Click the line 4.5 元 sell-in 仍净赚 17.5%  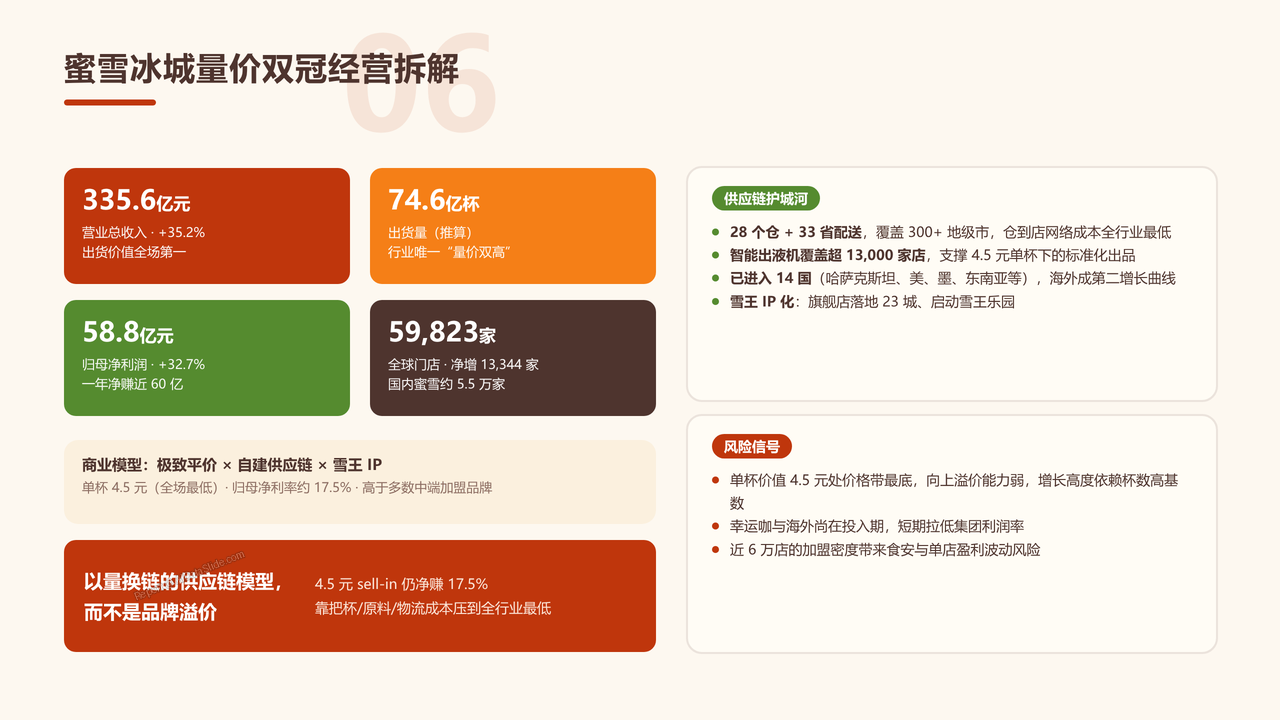(x=401, y=584)
